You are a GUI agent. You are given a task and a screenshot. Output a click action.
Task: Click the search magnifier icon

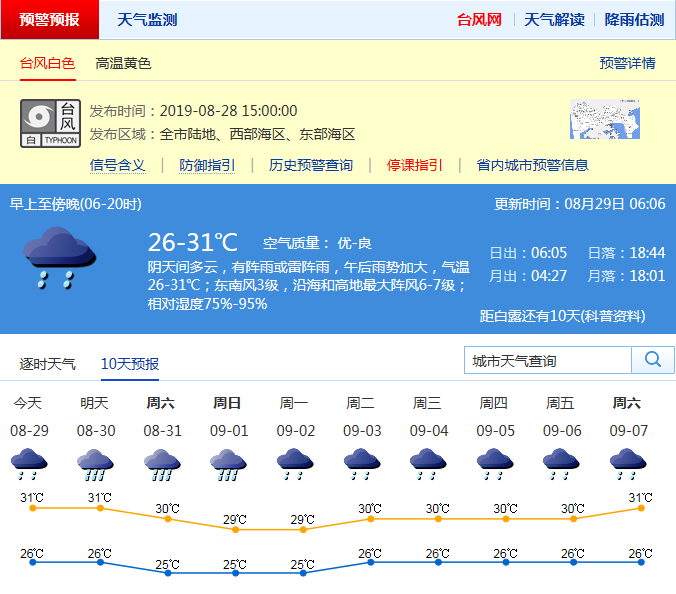653,360
